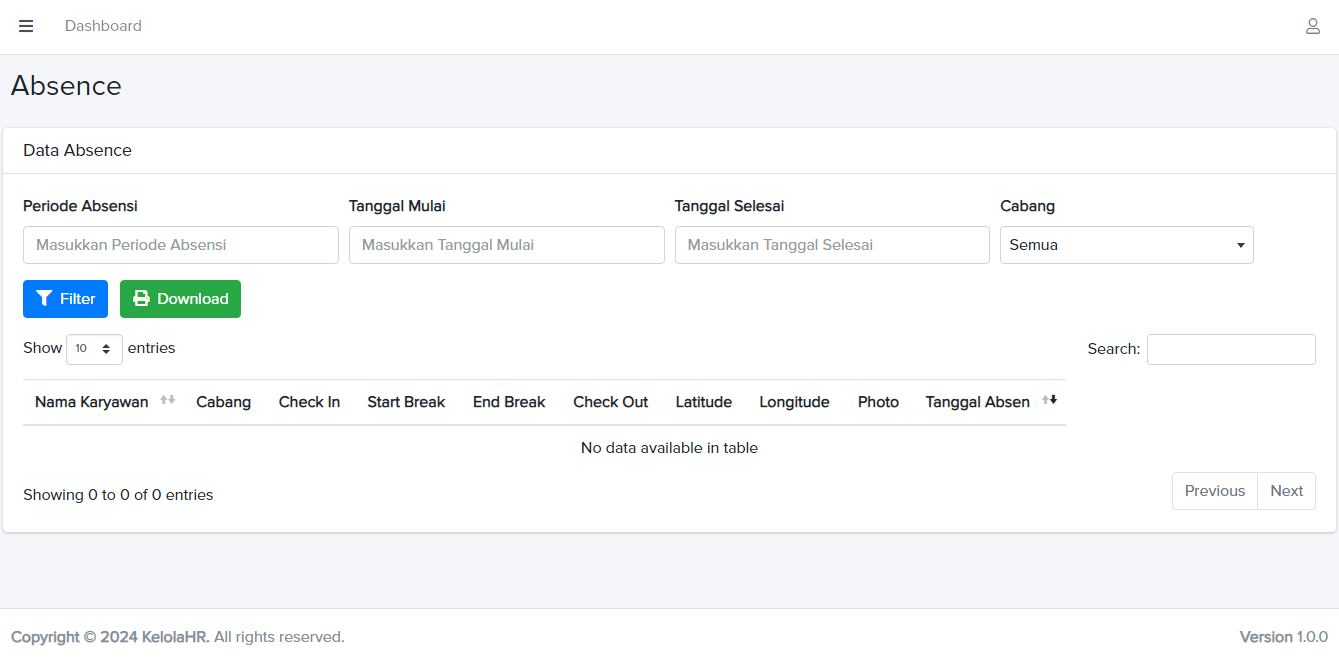Go to Previous page

[x=1214, y=491]
